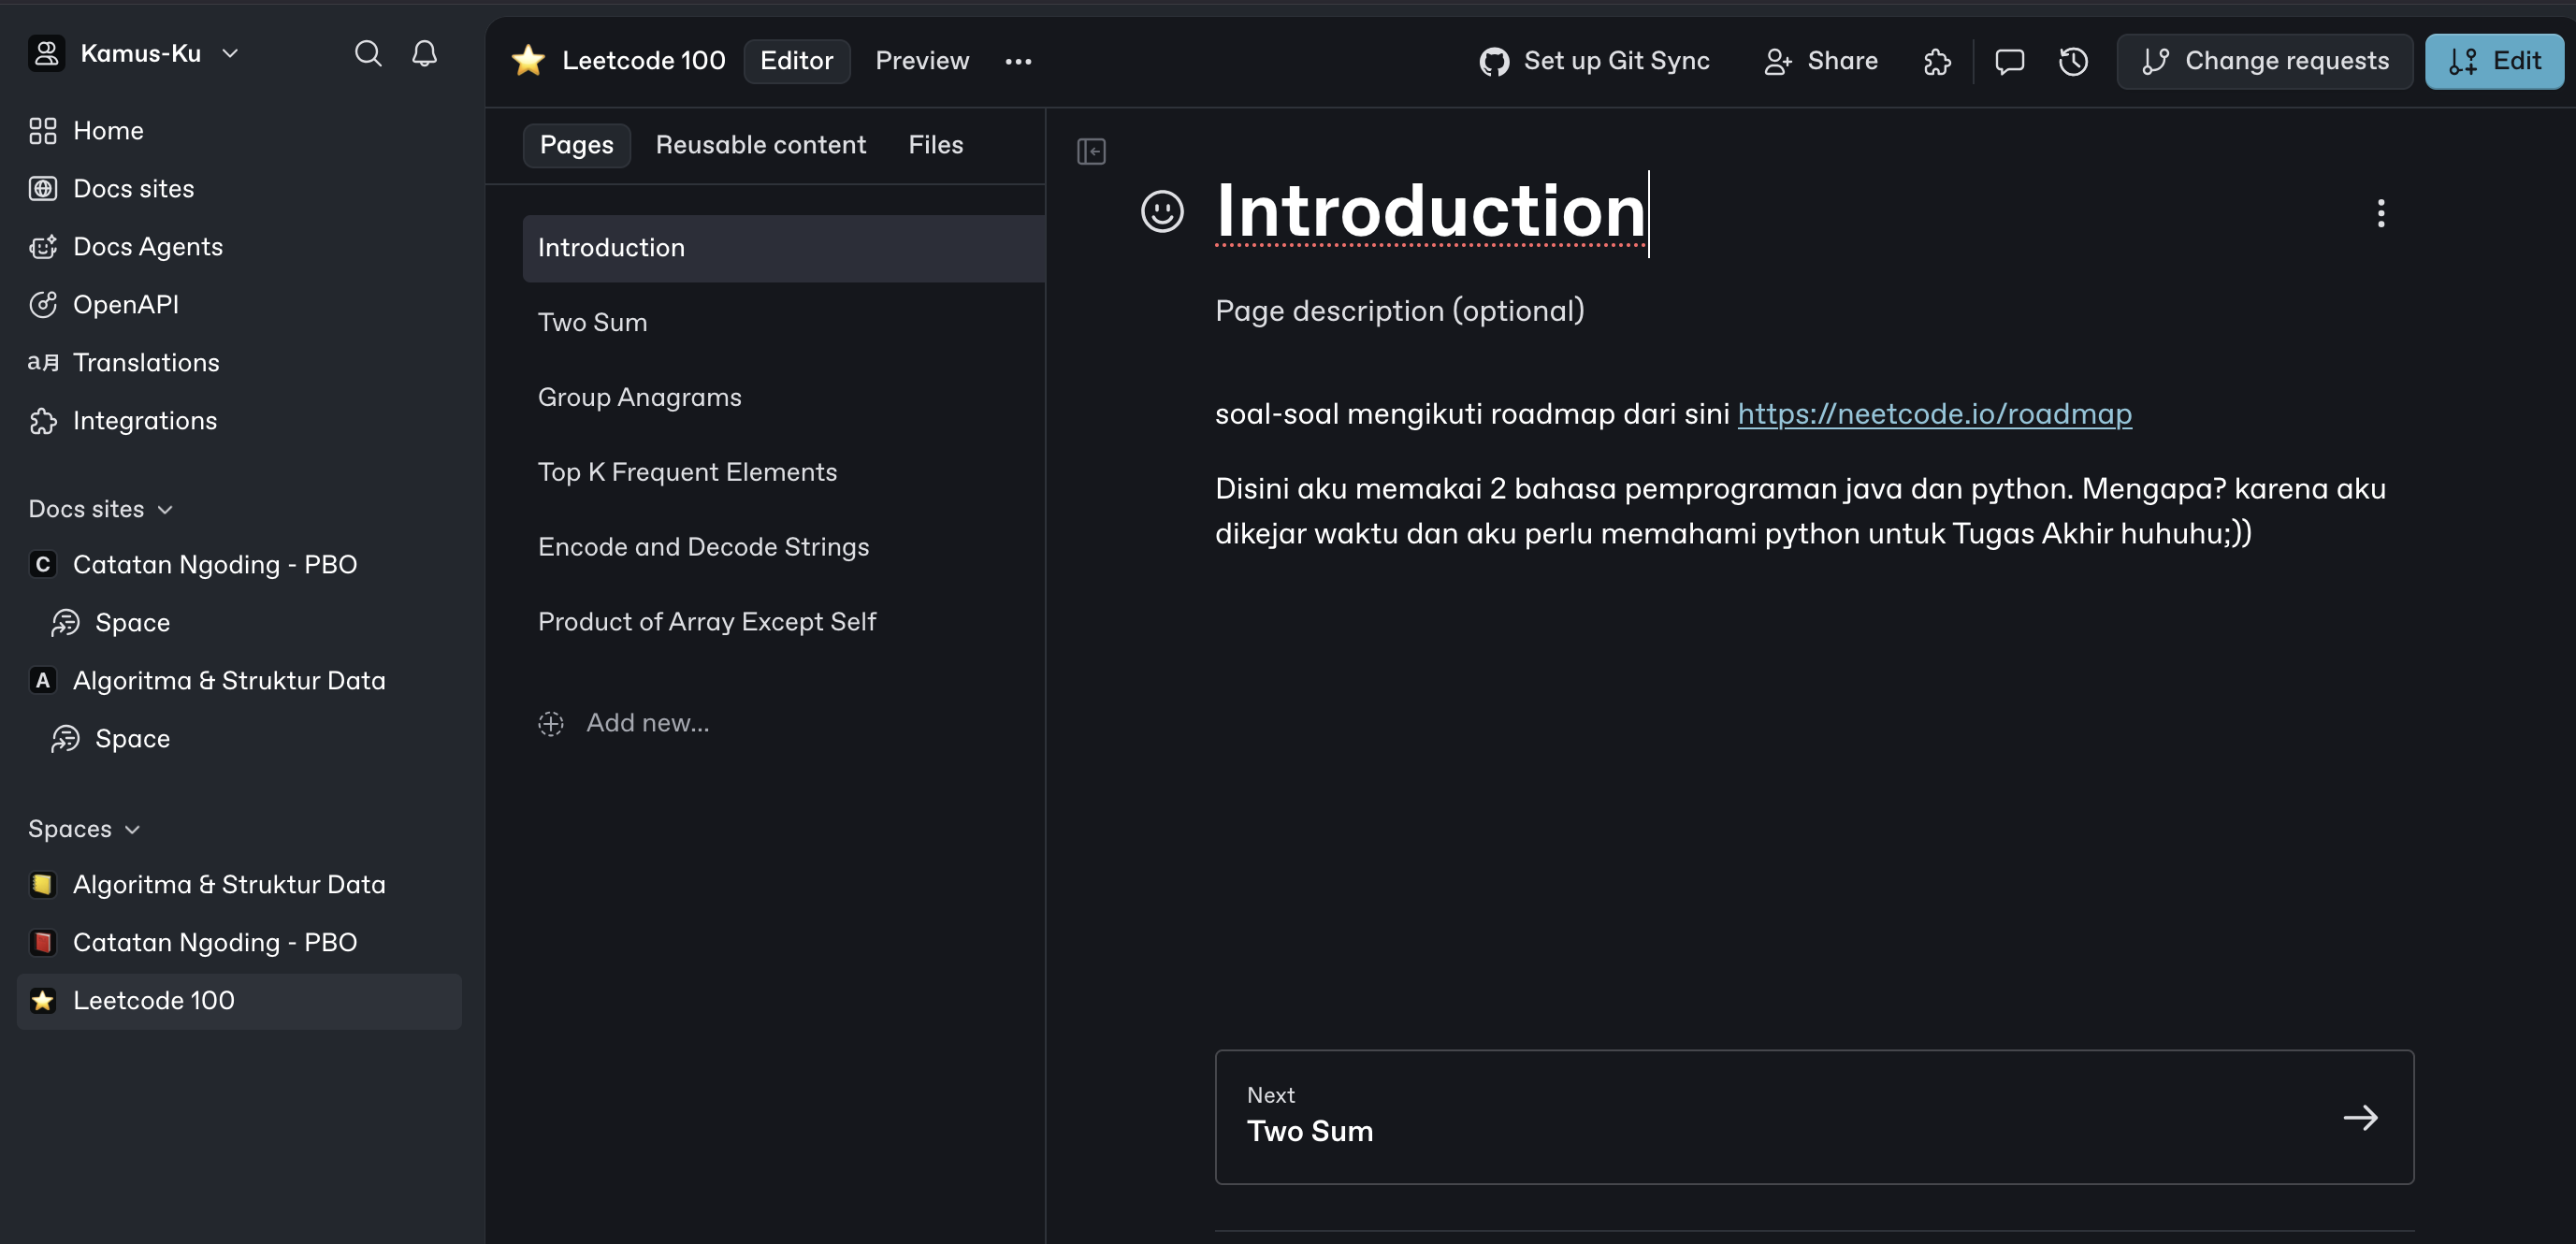Collapse the Spaces section

tap(133, 828)
